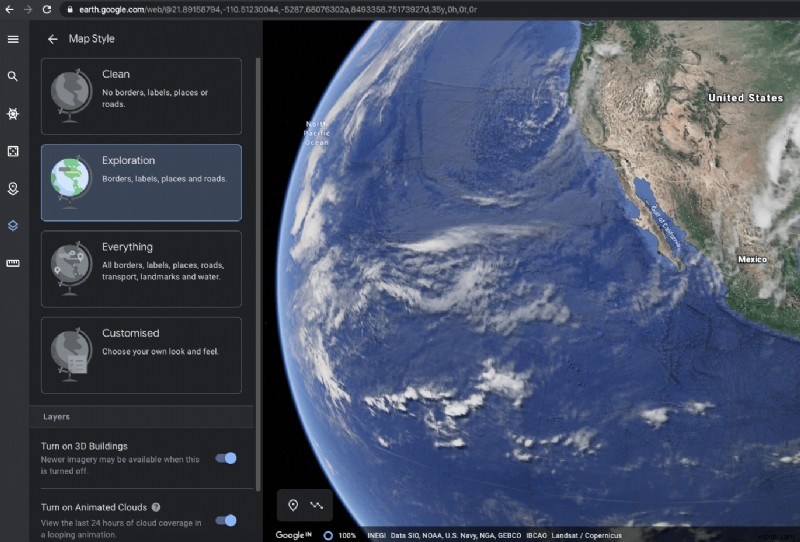Viewport: 800px width, 542px height.
Task: Click the Layers section heading
Action: coord(56,416)
